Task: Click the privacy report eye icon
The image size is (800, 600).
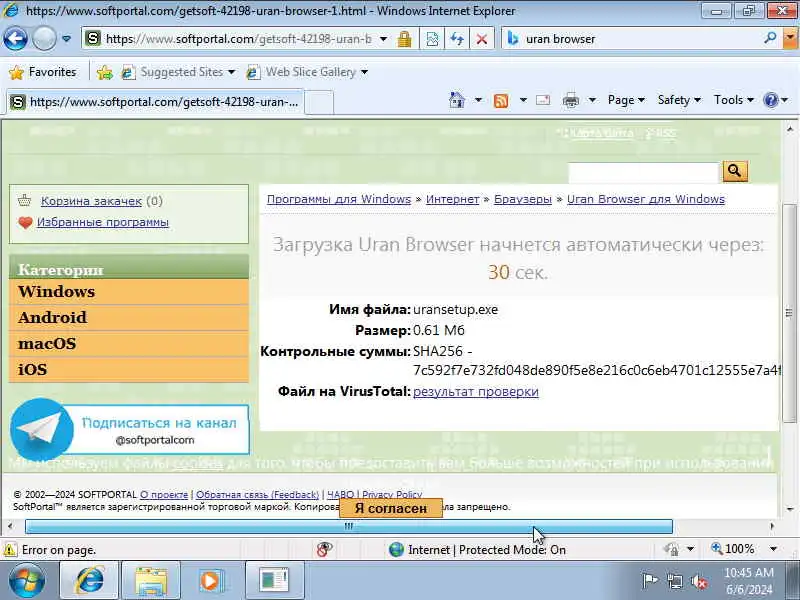Action: pos(324,549)
